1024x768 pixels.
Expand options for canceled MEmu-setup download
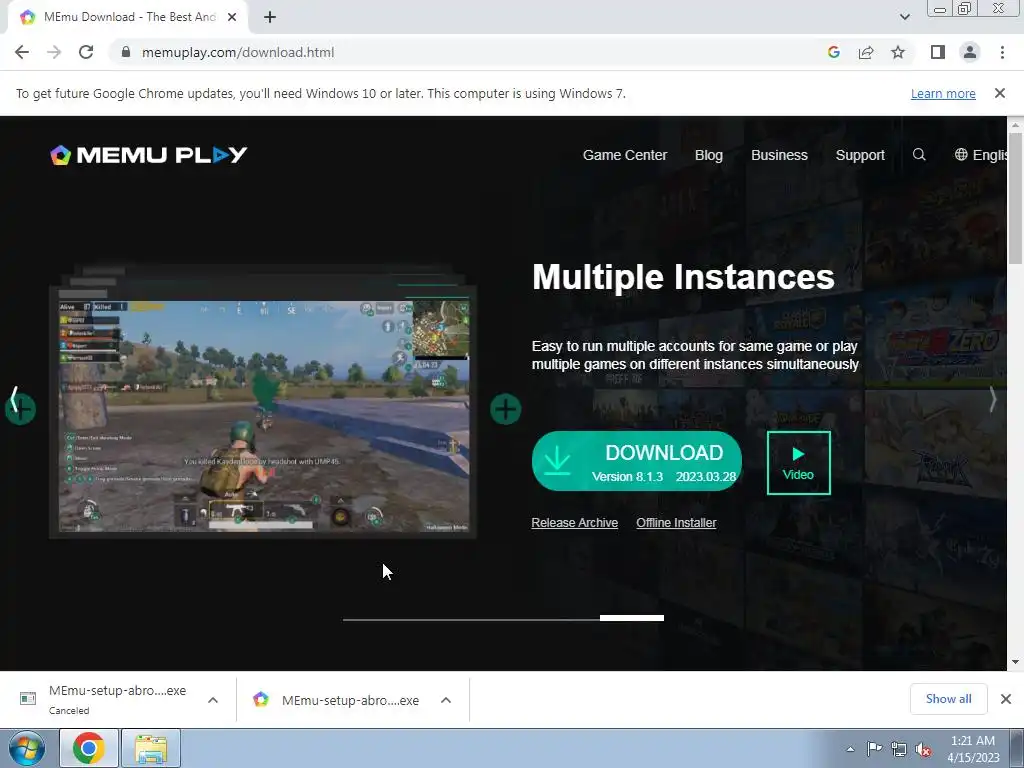click(213, 700)
